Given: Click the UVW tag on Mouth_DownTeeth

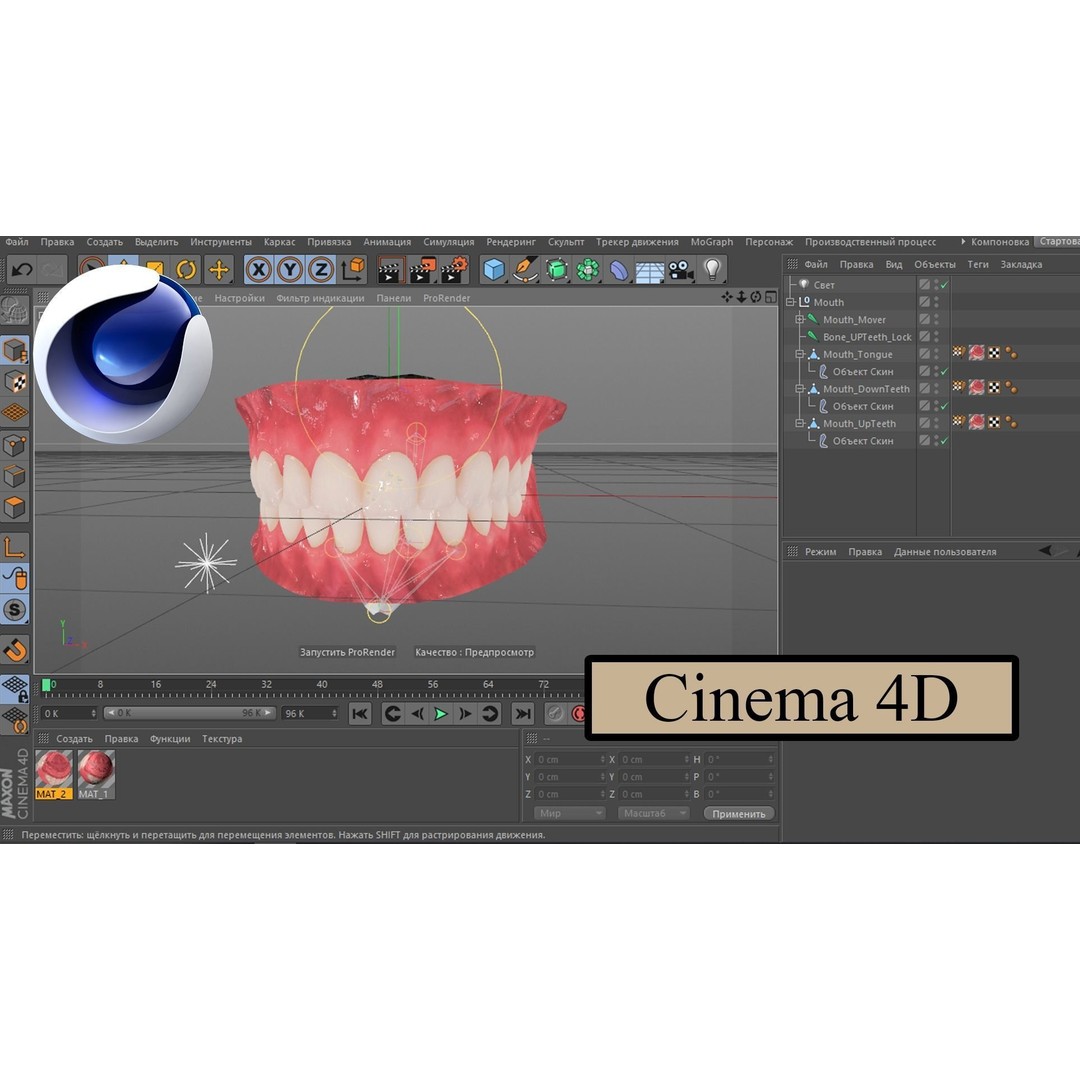Looking at the screenshot, I should point(994,388).
